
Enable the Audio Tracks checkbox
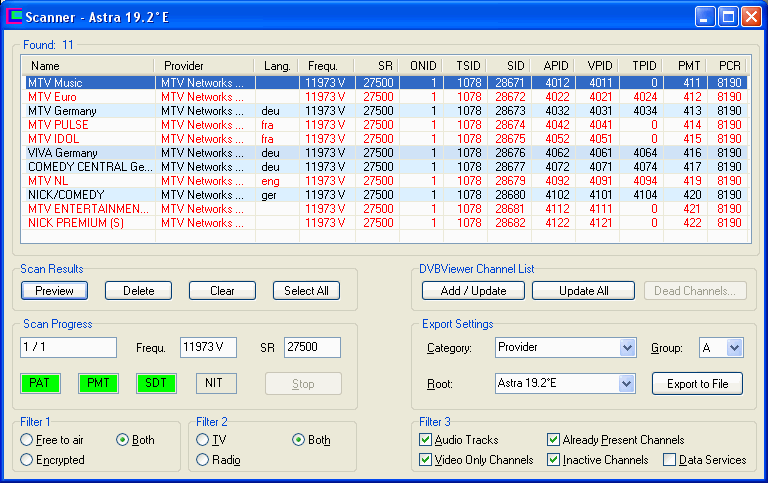tap(426, 440)
